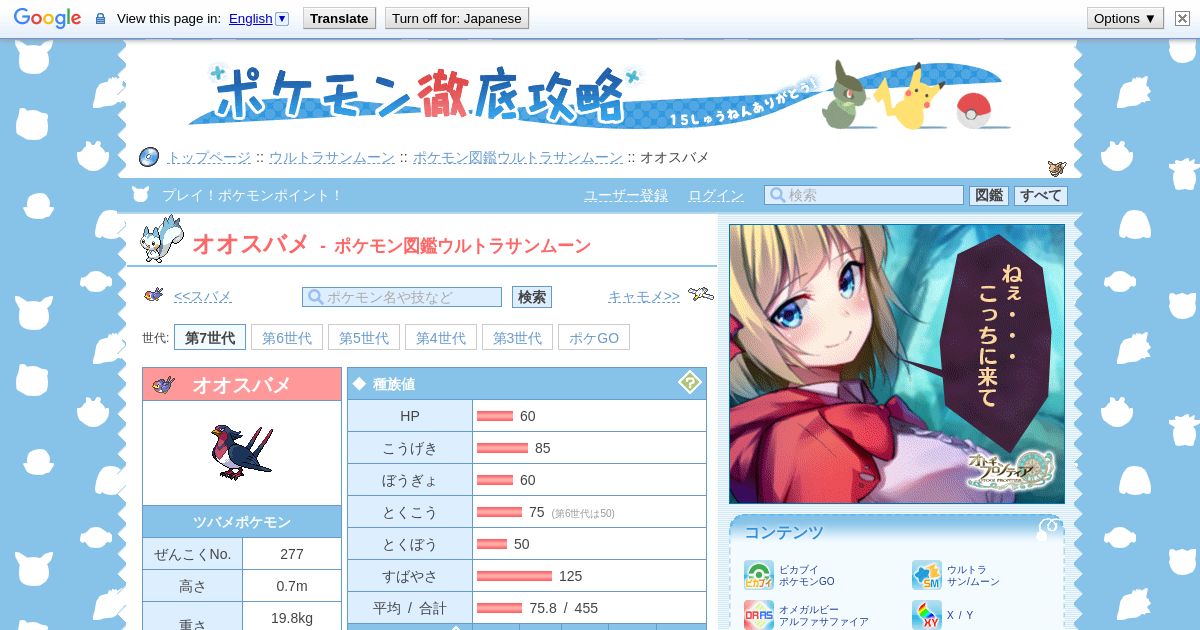Click the HP stat bar showing 60
Image resolution: width=1200 pixels, height=630 pixels.
click(495, 416)
